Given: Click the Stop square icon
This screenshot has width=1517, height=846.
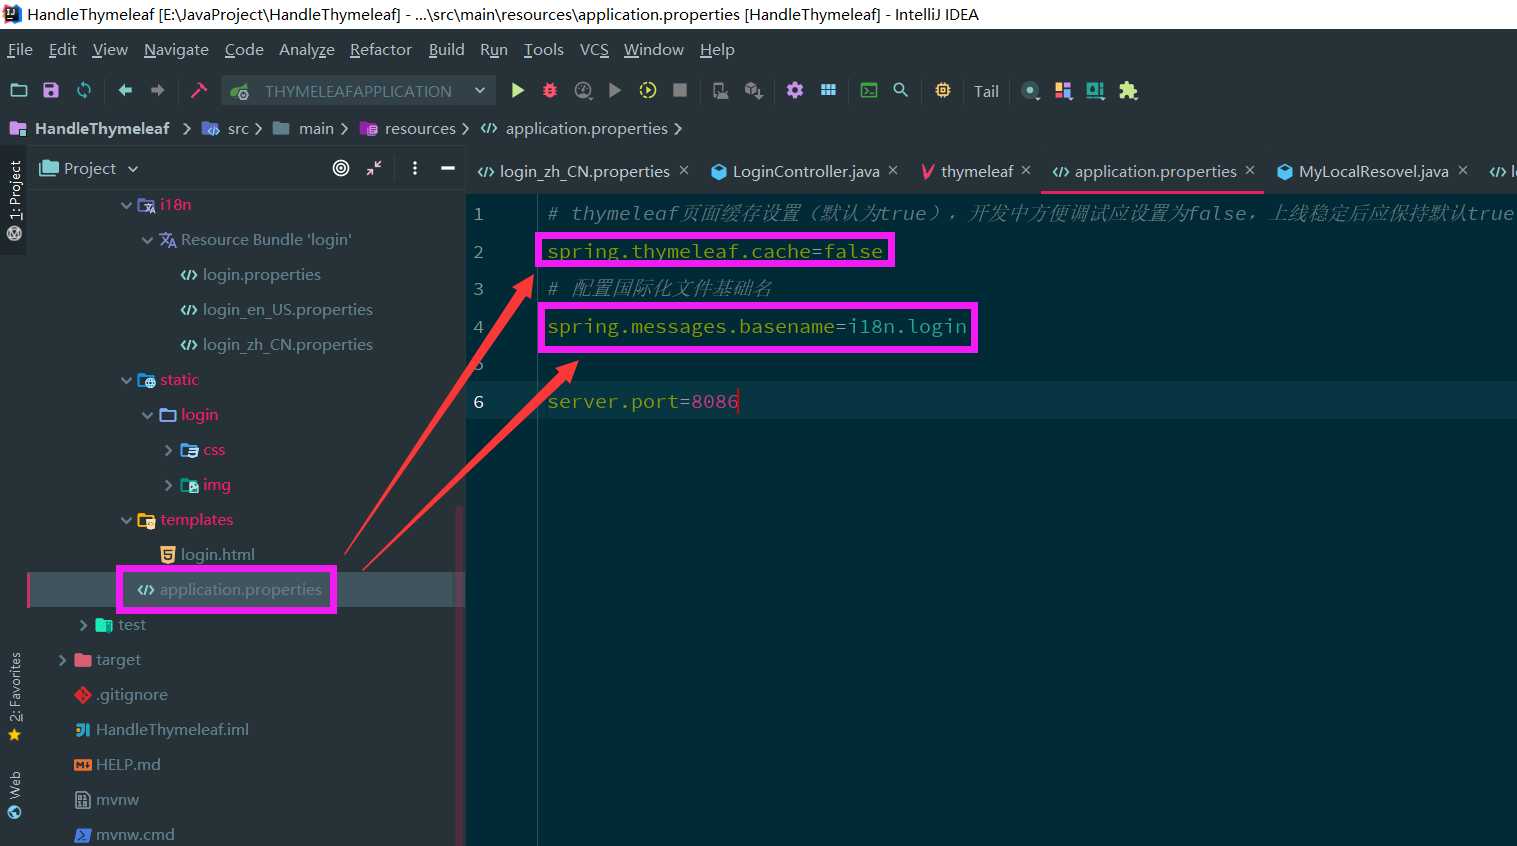Looking at the screenshot, I should (680, 90).
